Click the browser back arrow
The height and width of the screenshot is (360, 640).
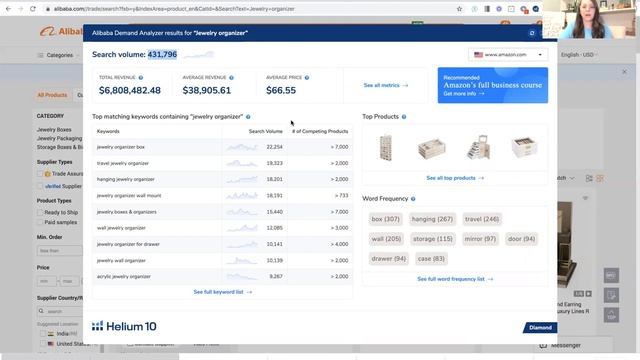(8, 9)
